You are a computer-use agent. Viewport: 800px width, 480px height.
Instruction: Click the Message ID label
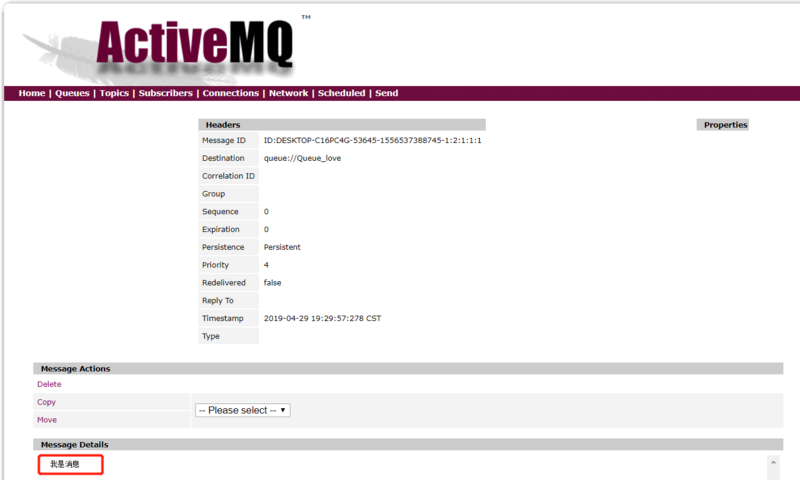[223, 140]
